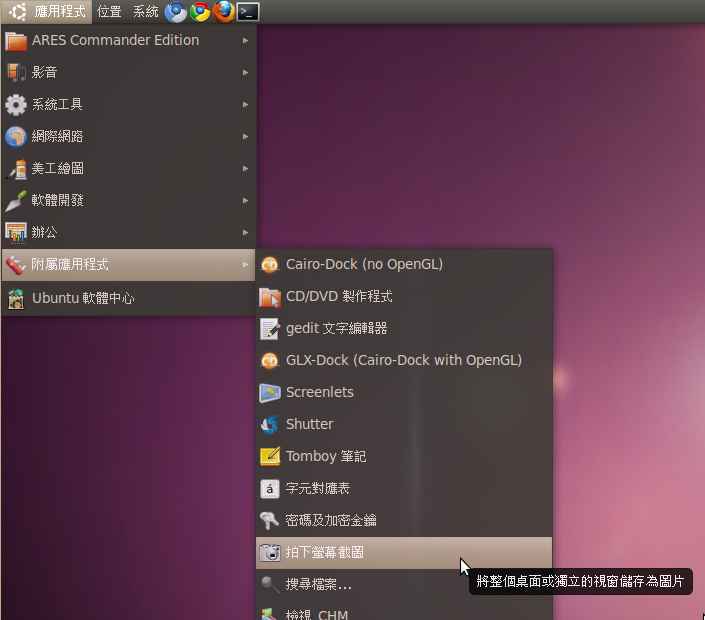Click the 辦公 office icon

click(x=16, y=233)
